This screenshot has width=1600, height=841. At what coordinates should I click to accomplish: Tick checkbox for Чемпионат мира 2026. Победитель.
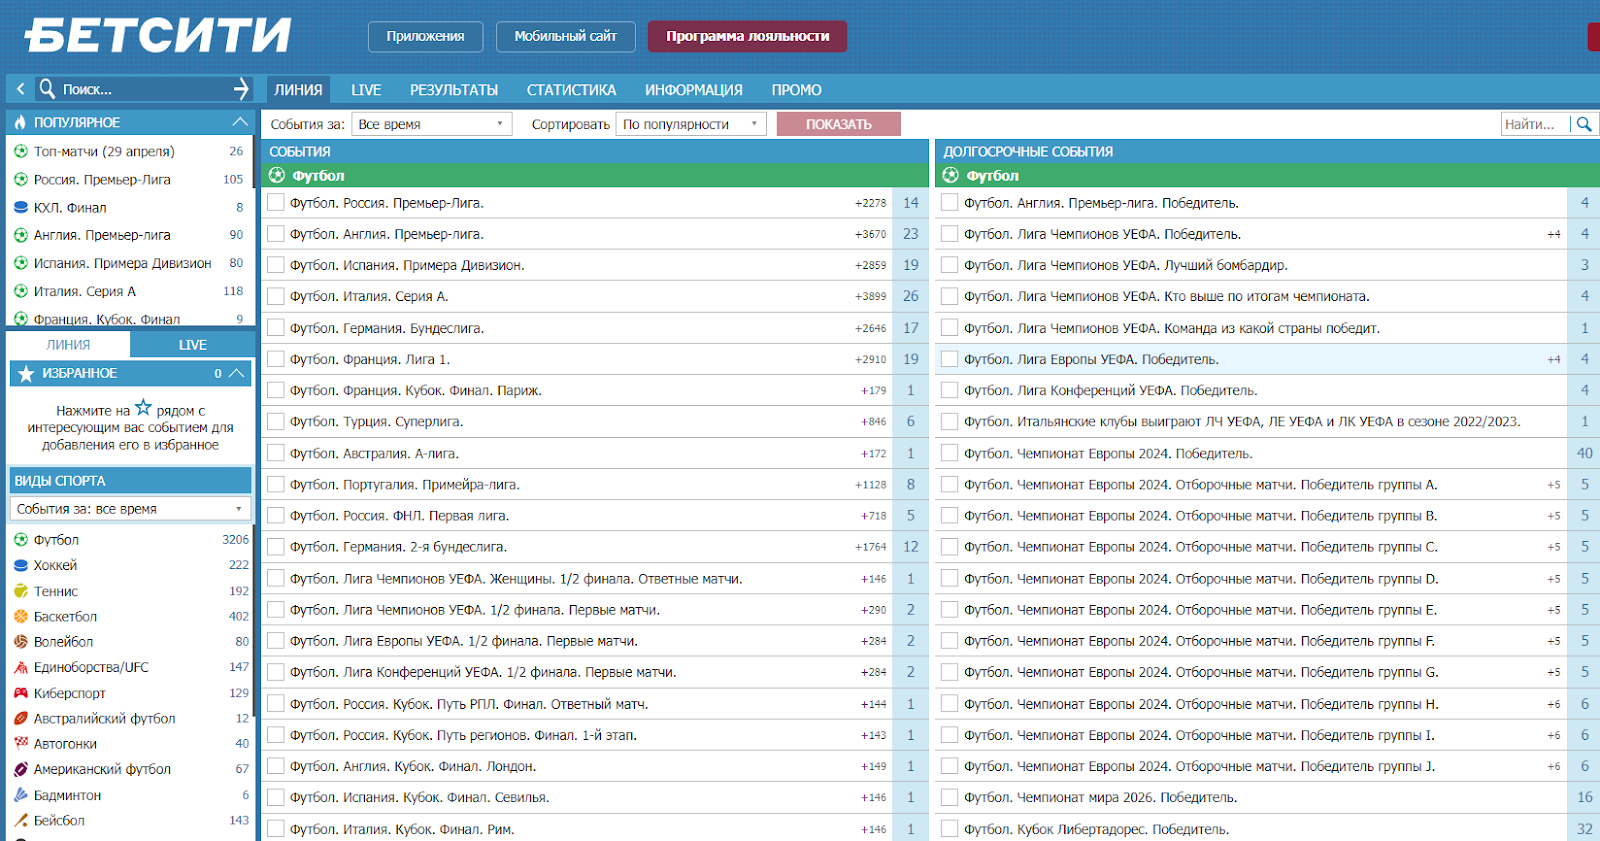pos(950,797)
